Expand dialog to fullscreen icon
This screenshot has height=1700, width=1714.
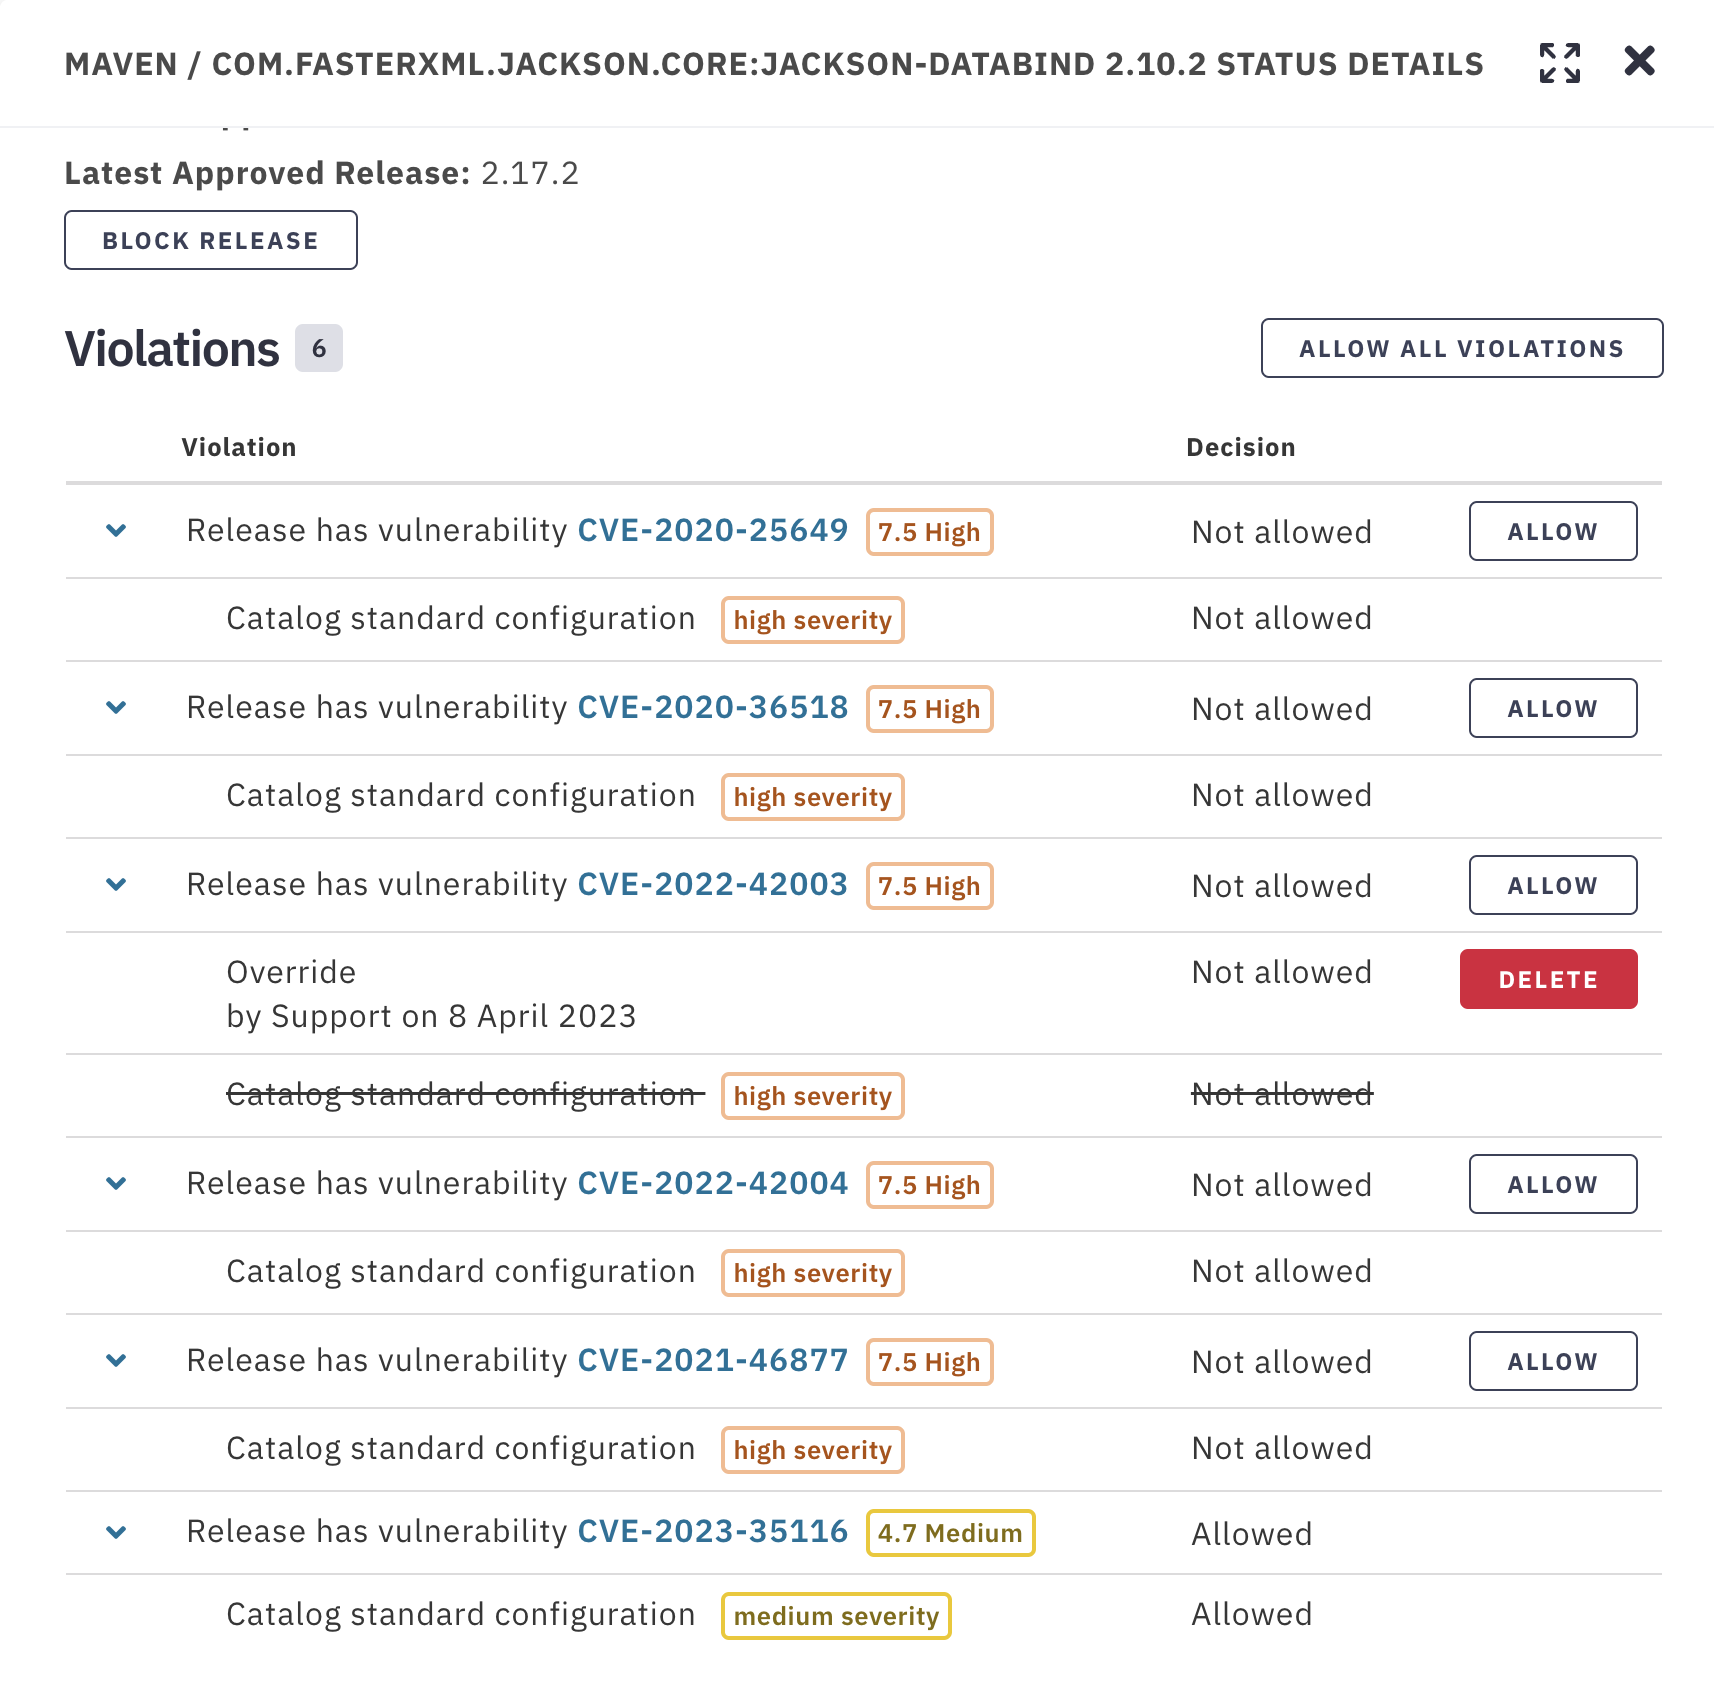coord(1559,63)
